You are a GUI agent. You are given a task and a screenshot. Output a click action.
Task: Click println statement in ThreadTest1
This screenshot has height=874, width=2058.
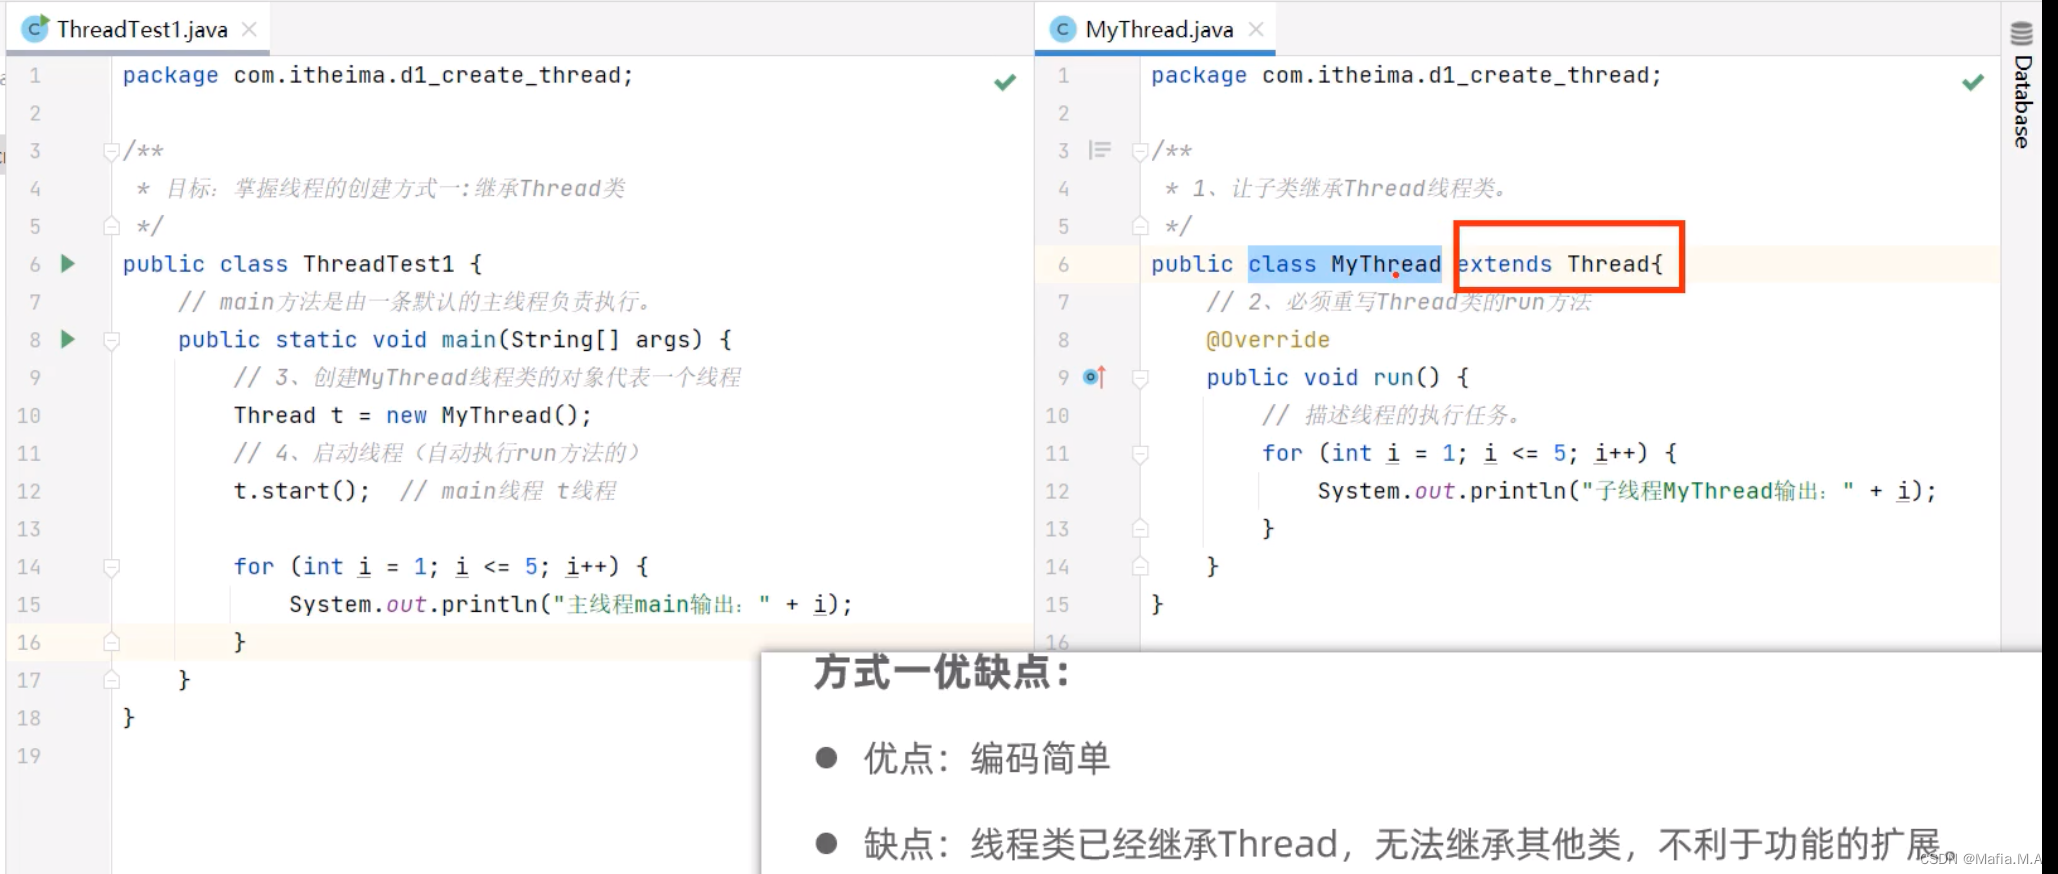click(571, 604)
